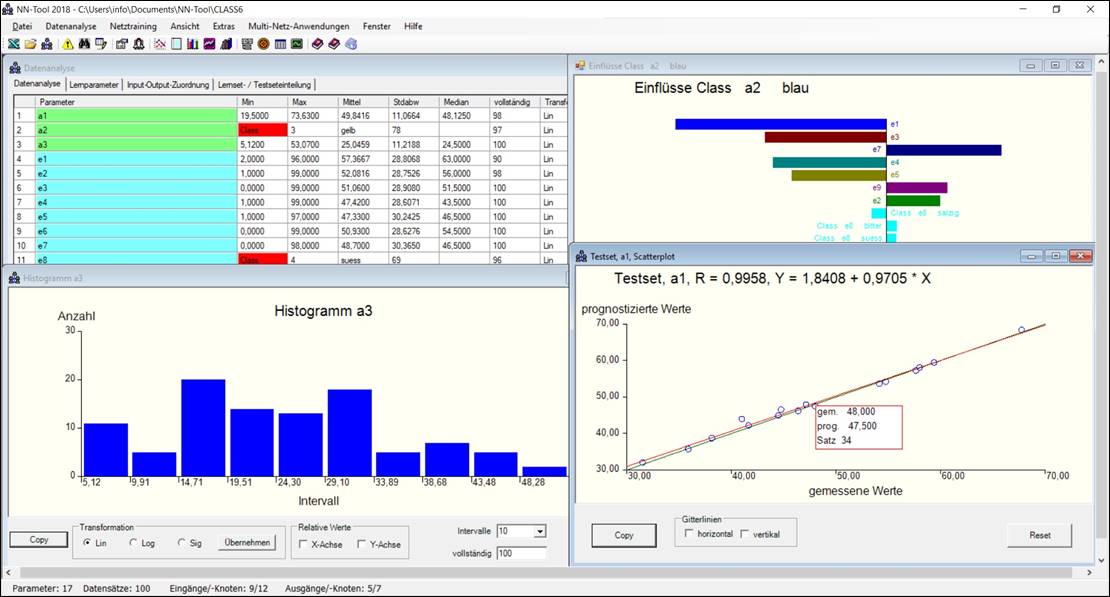Screen dimensions: 1110x597
Task: Click the Reset button in scatterplot window
Action: pos(1040,535)
